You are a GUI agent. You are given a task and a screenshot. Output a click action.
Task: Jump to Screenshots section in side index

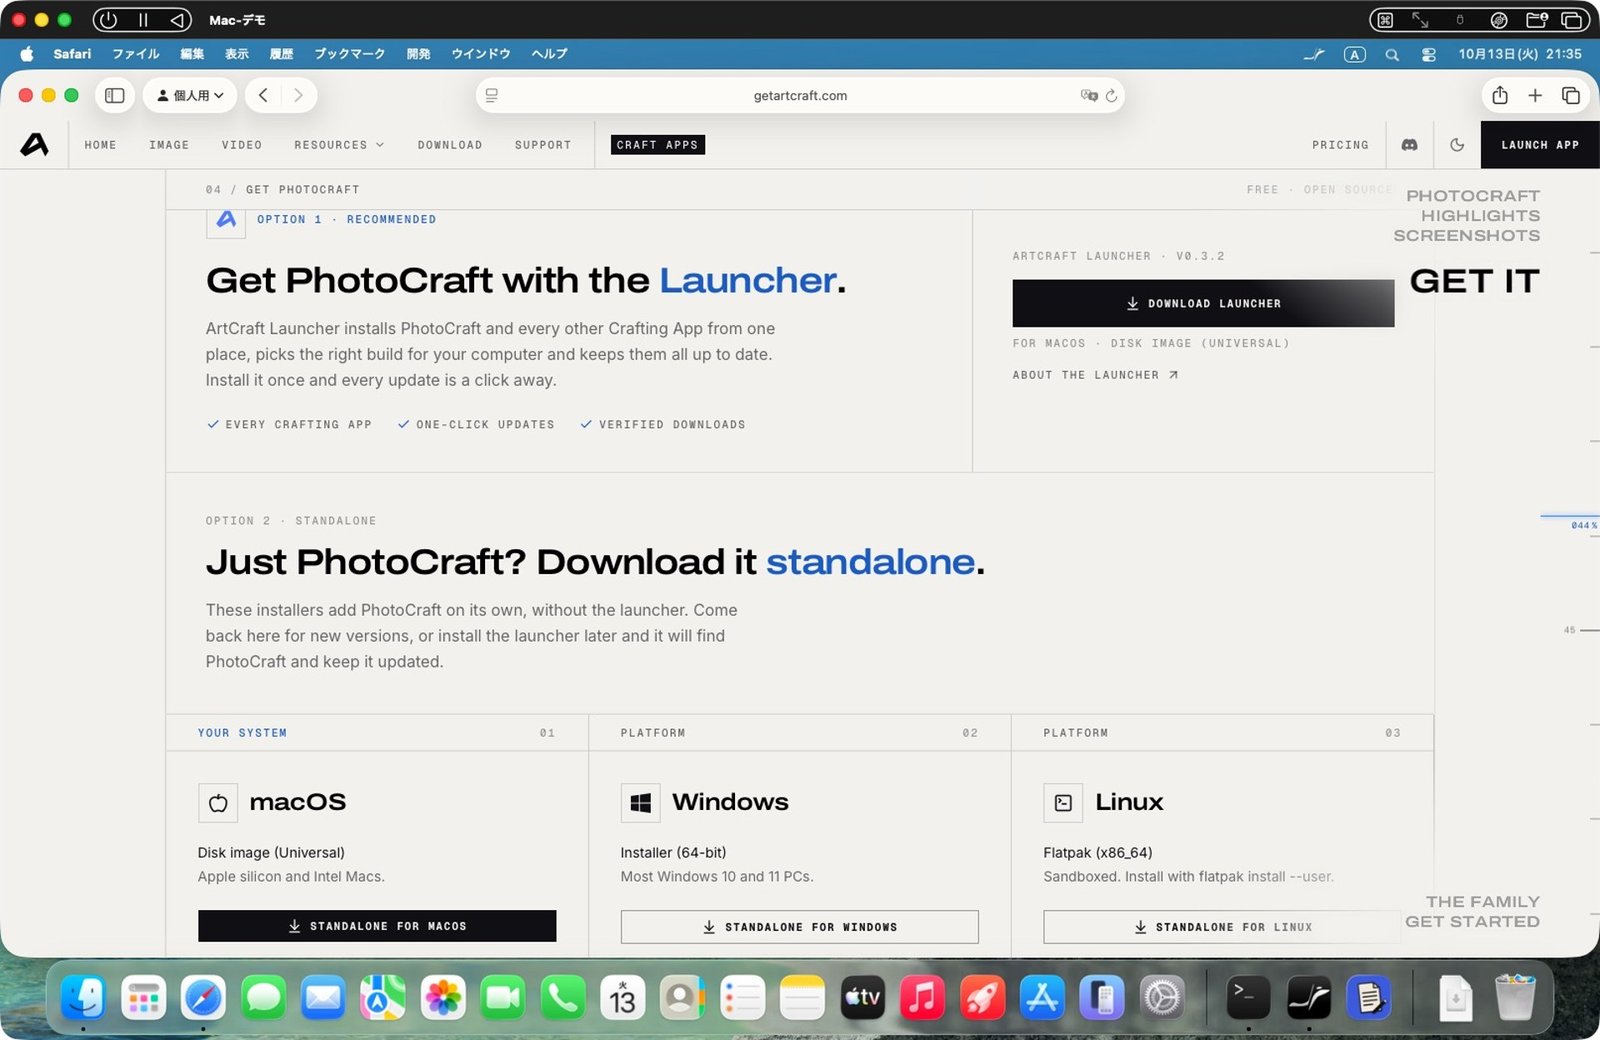coord(1466,236)
